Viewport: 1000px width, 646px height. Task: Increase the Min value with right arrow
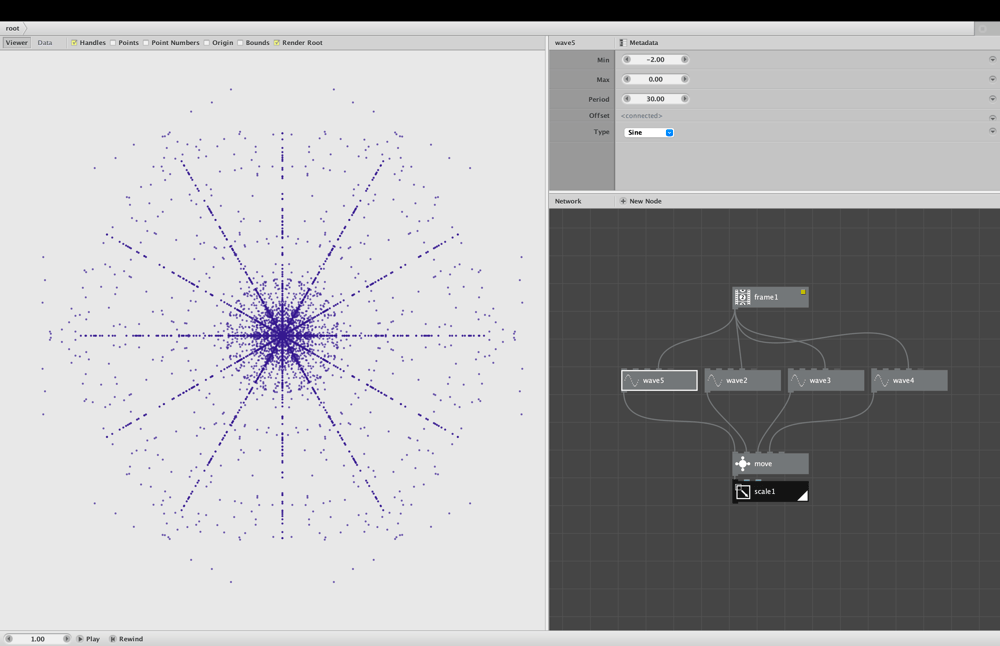(x=684, y=59)
